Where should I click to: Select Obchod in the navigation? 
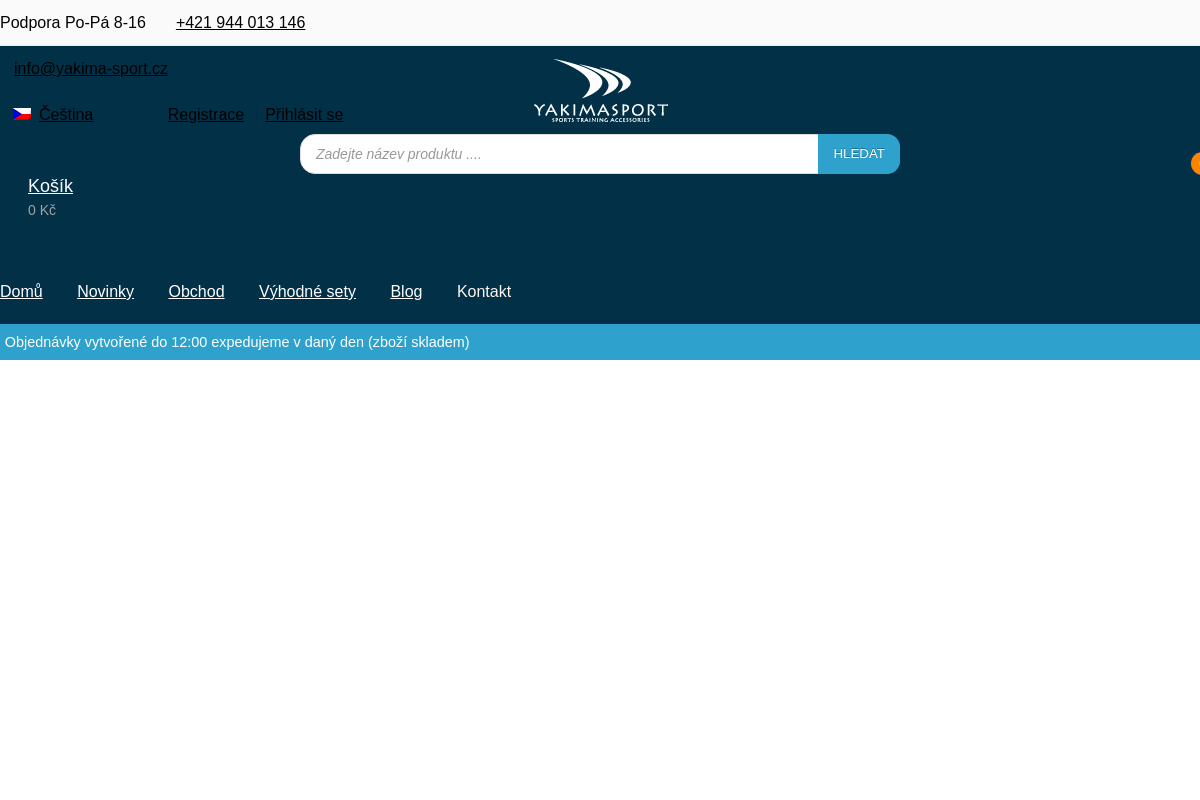(196, 291)
